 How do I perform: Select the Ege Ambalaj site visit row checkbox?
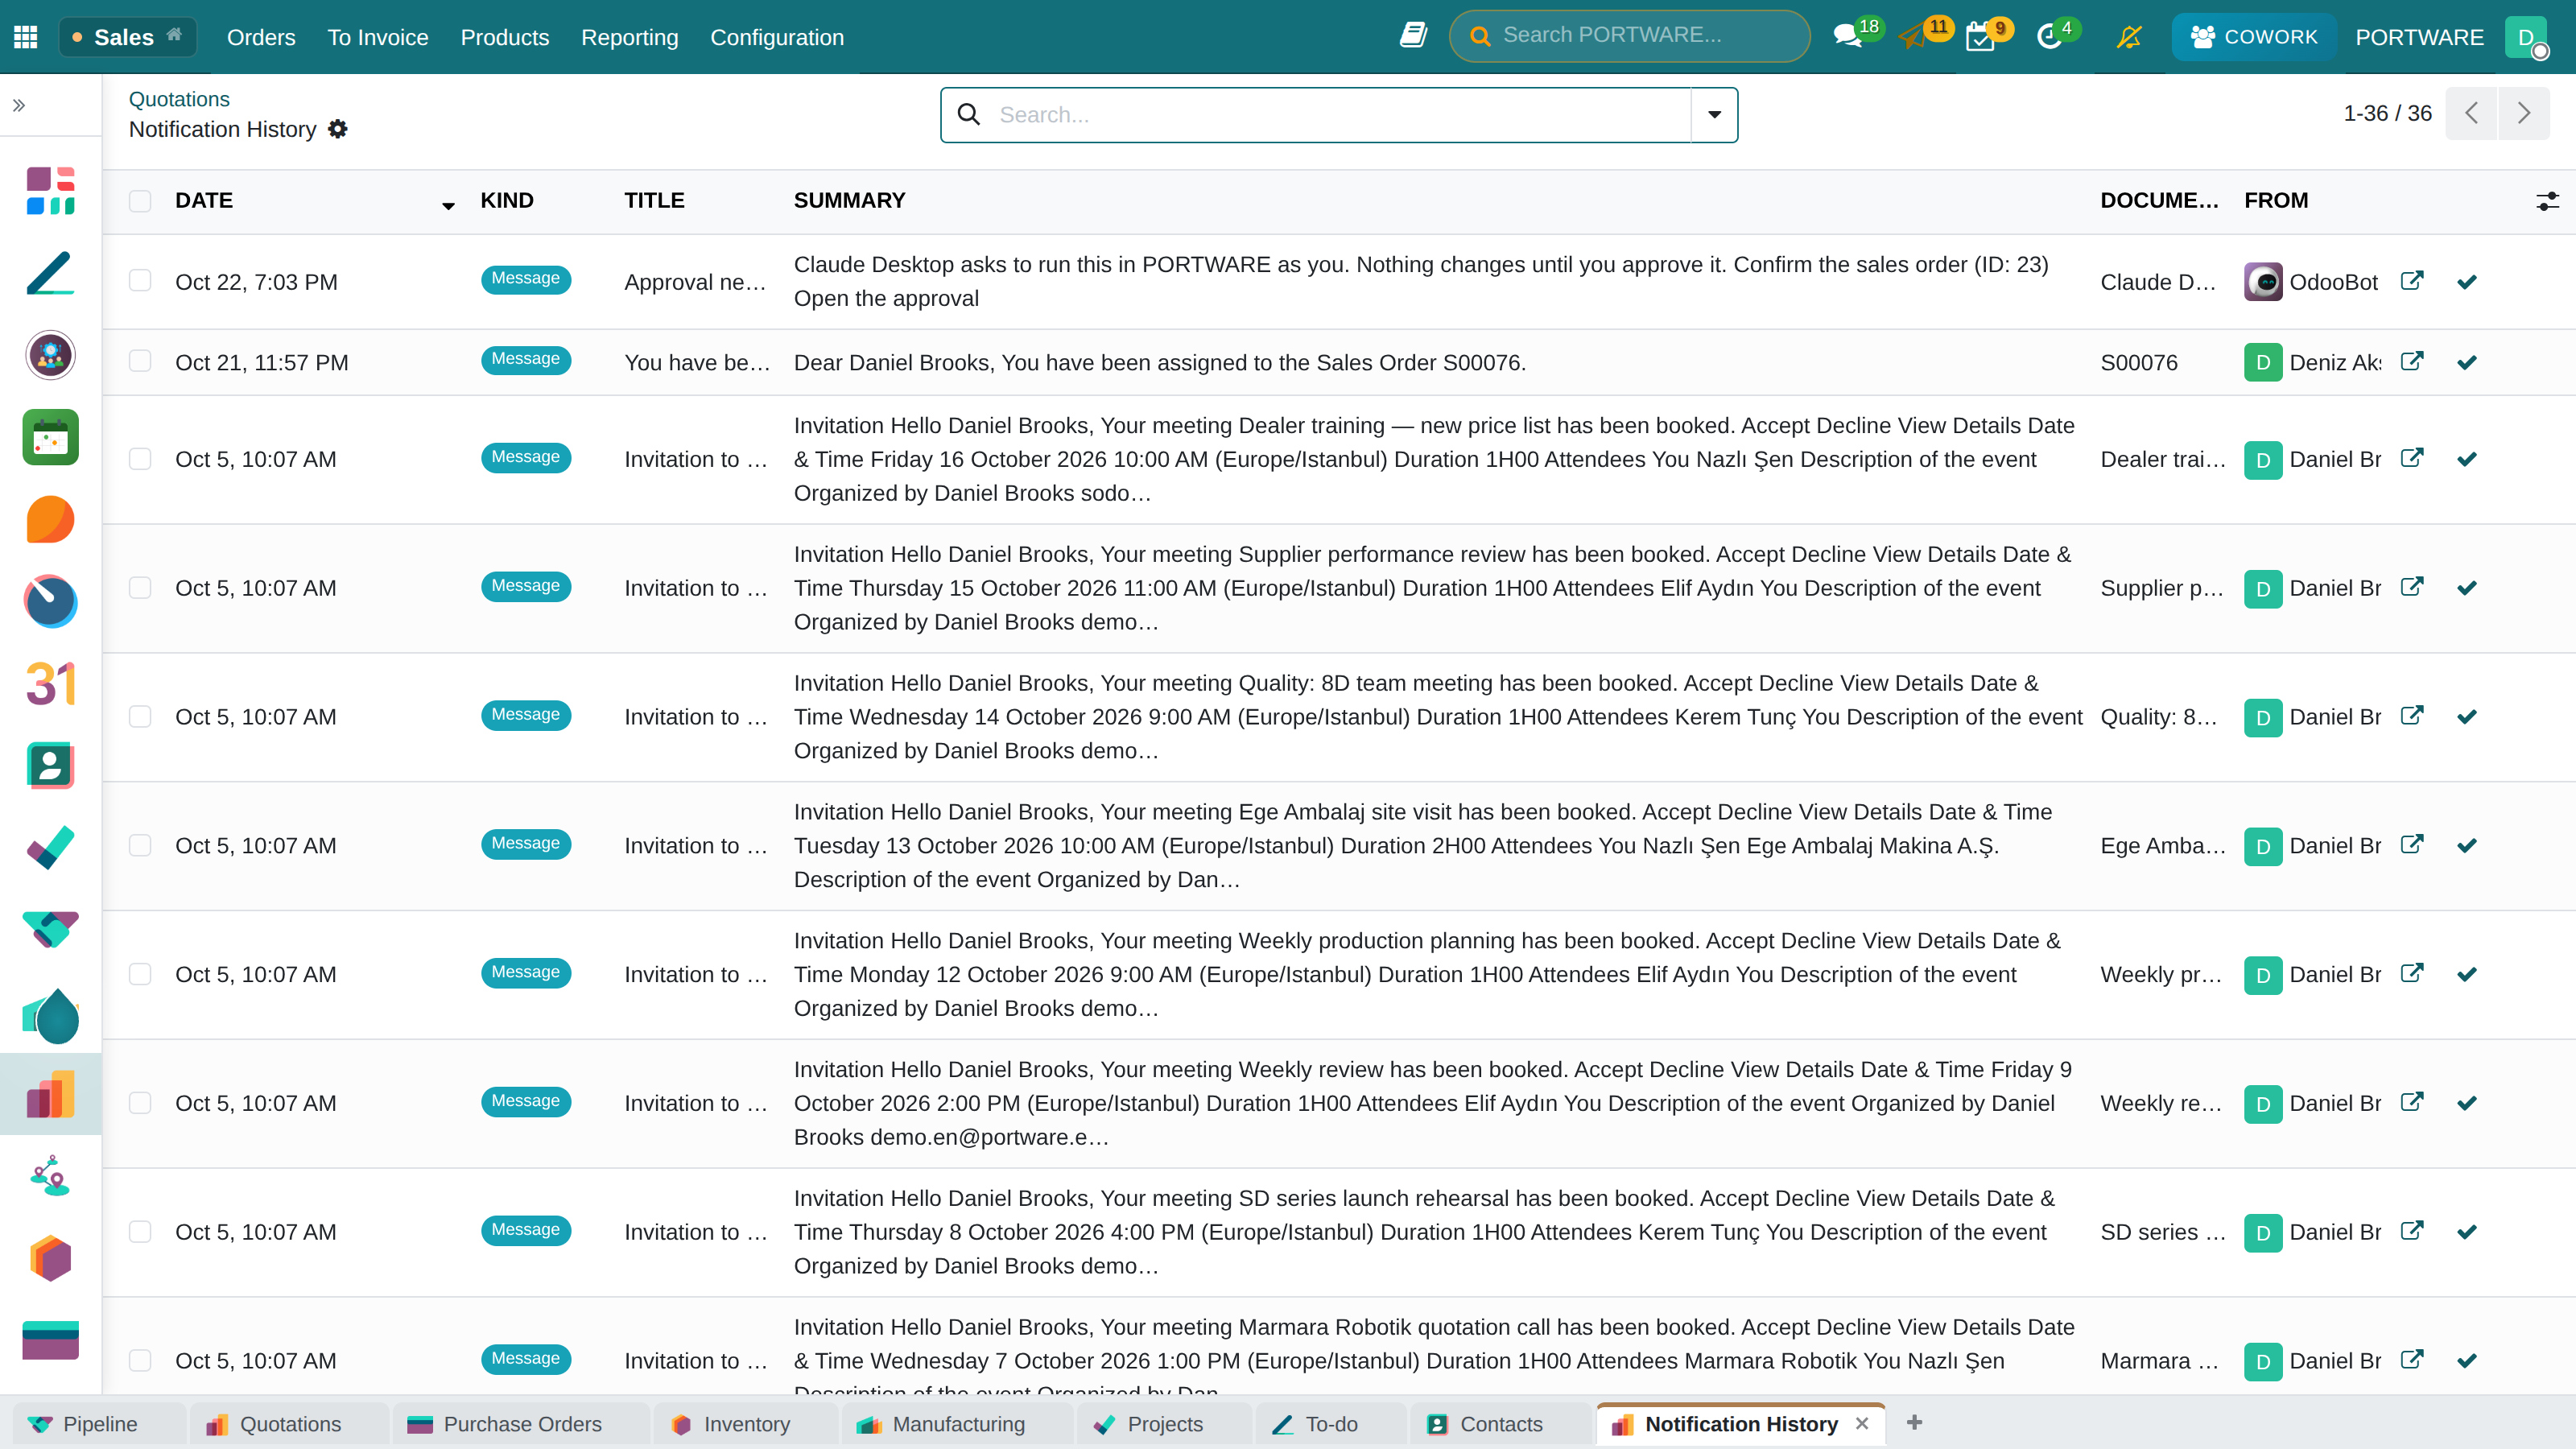[x=140, y=846]
